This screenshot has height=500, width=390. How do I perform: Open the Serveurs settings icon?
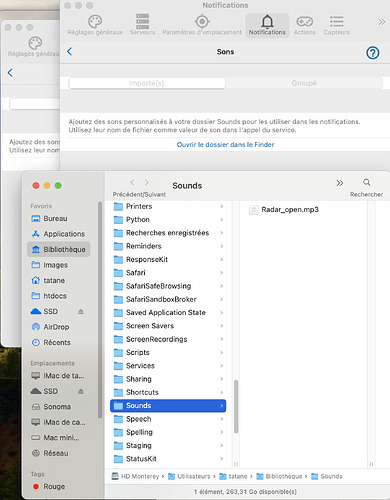click(142, 21)
